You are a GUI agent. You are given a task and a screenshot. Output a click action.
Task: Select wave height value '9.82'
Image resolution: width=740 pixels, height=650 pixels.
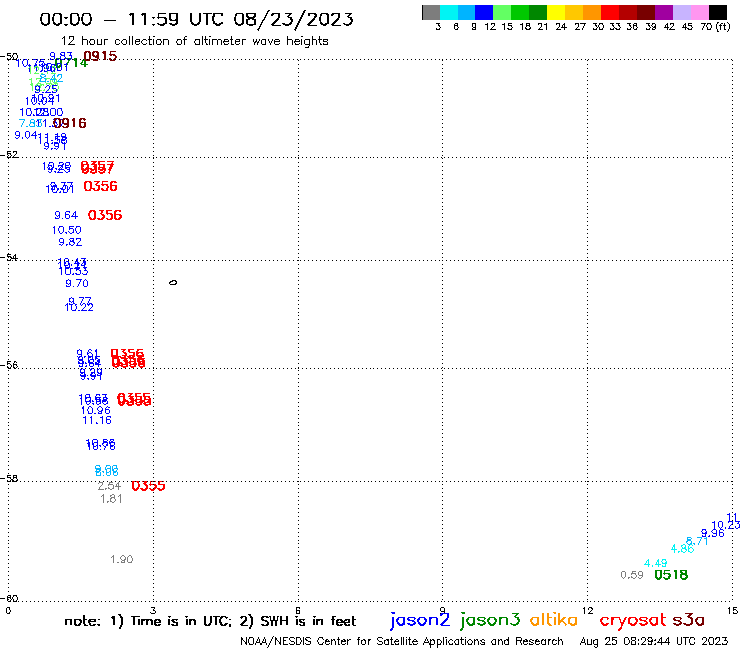coord(70,242)
